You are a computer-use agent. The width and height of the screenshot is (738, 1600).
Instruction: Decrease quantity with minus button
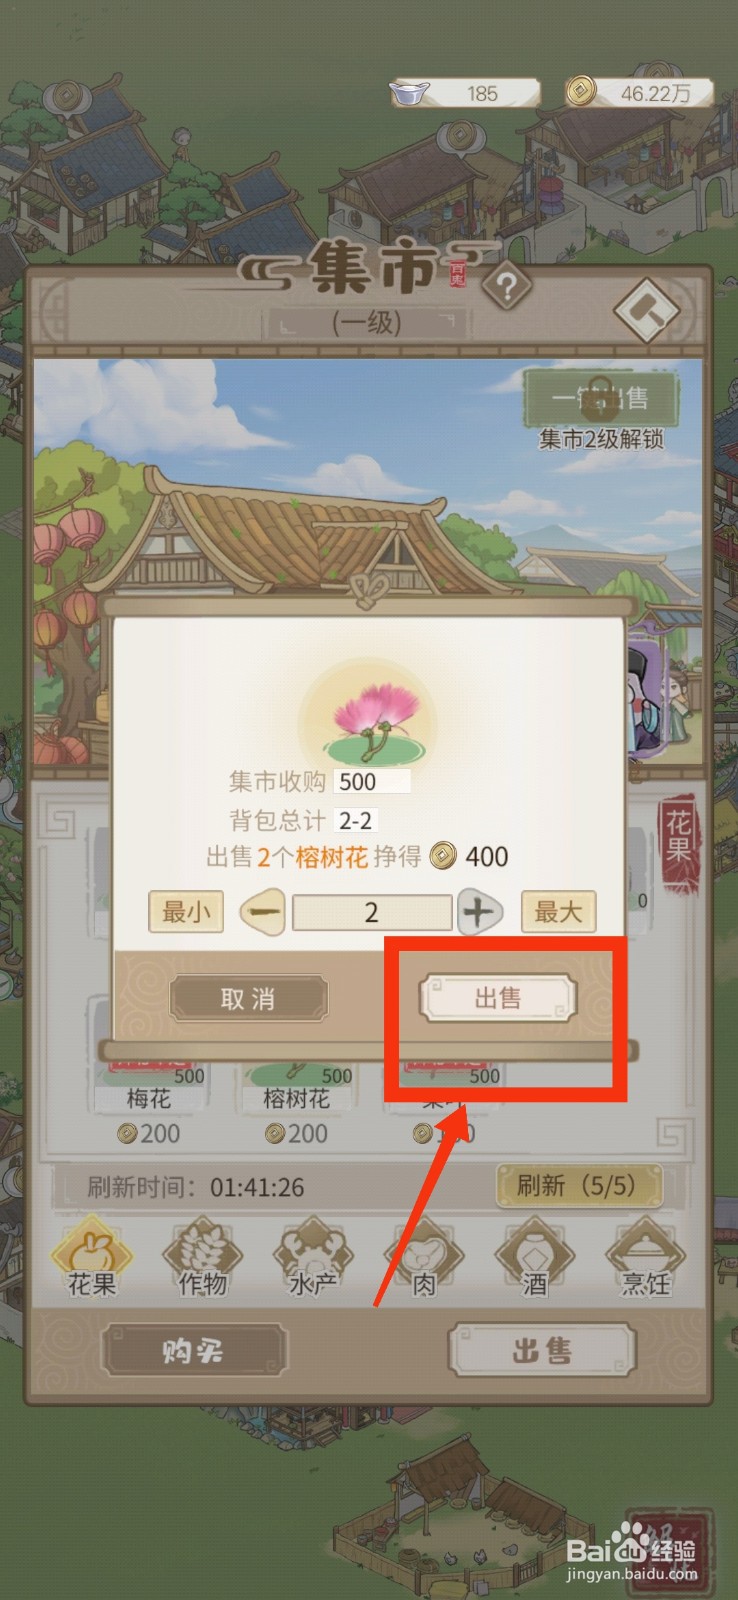pyautogui.click(x=263, y=912)
